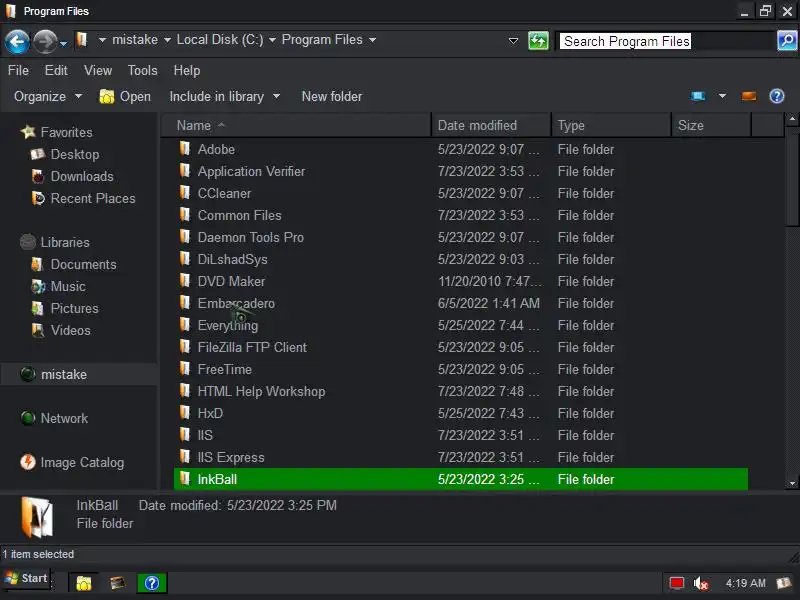Sort by Date modified column header
Viewport: 800px width, 600px height.
[x=491, y=125]
